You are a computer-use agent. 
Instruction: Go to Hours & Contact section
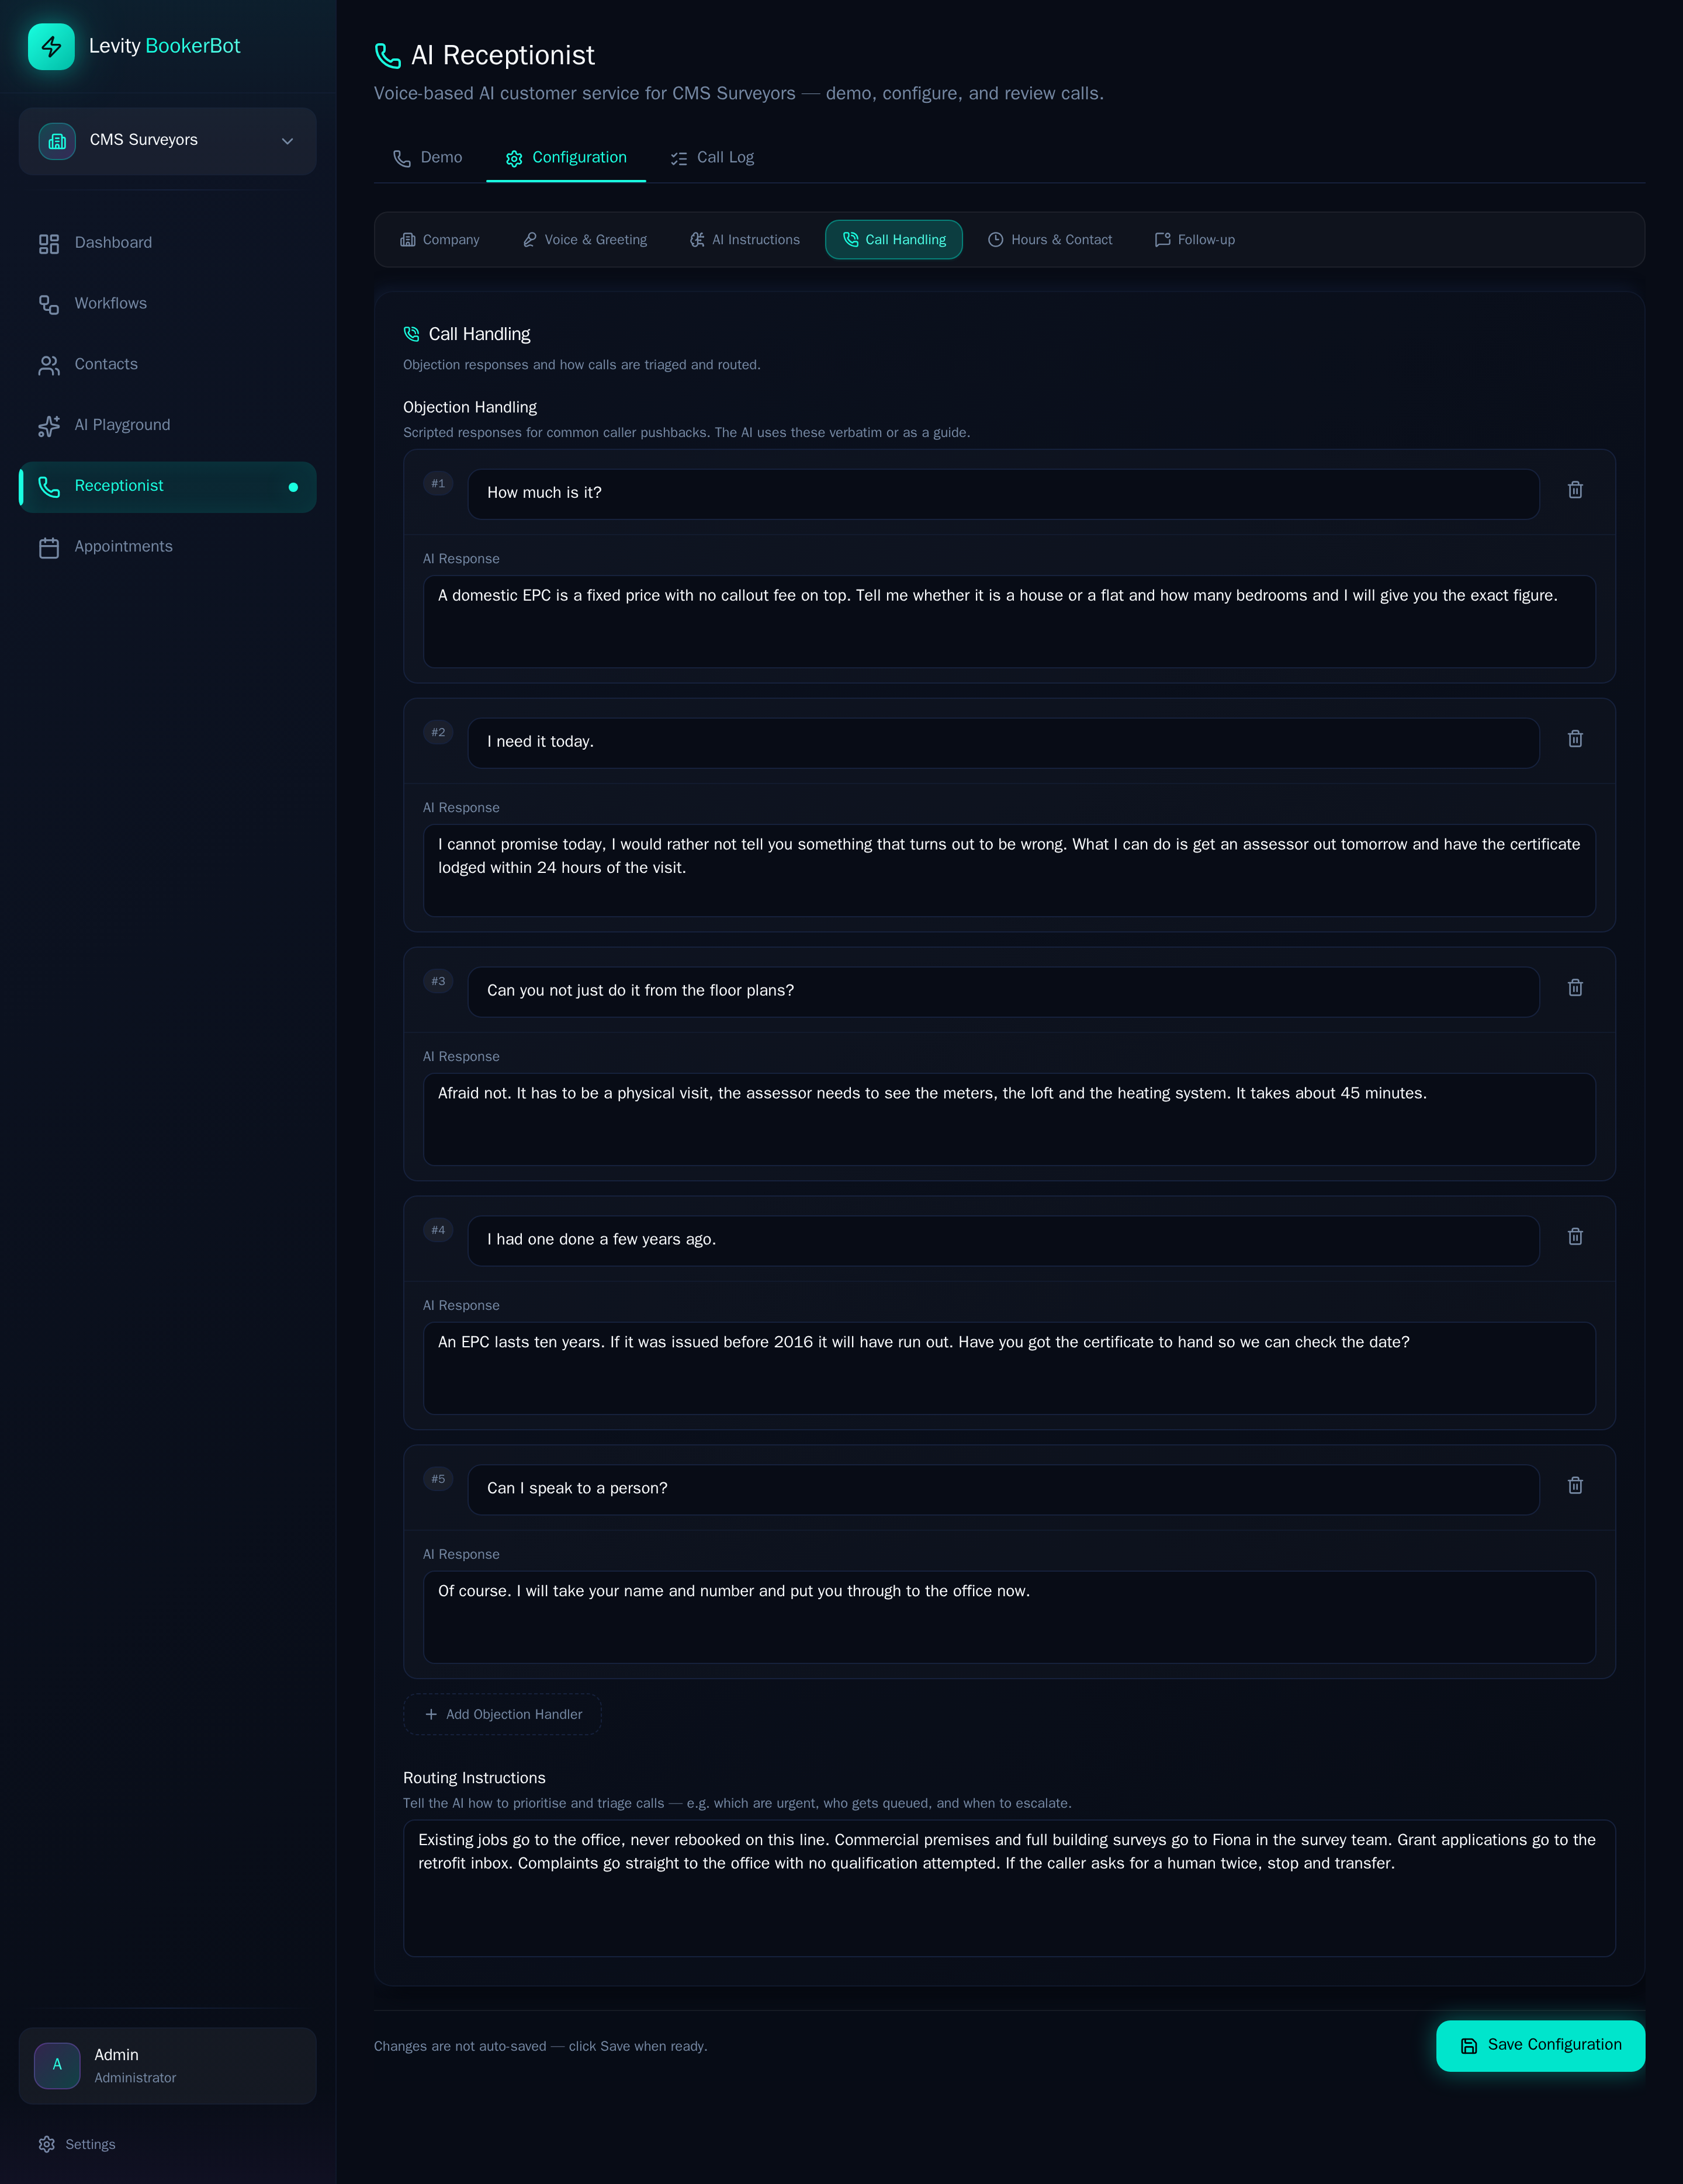tap(1050, 240)
